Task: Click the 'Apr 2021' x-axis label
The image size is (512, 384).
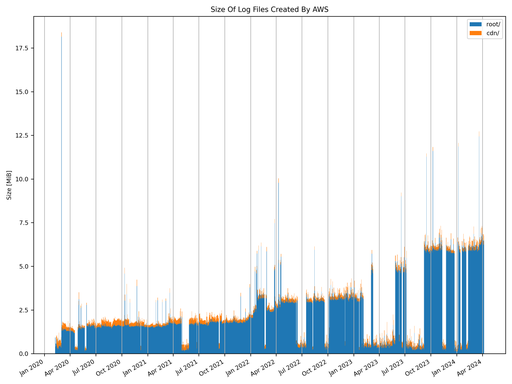Action: tap(160, 367)
